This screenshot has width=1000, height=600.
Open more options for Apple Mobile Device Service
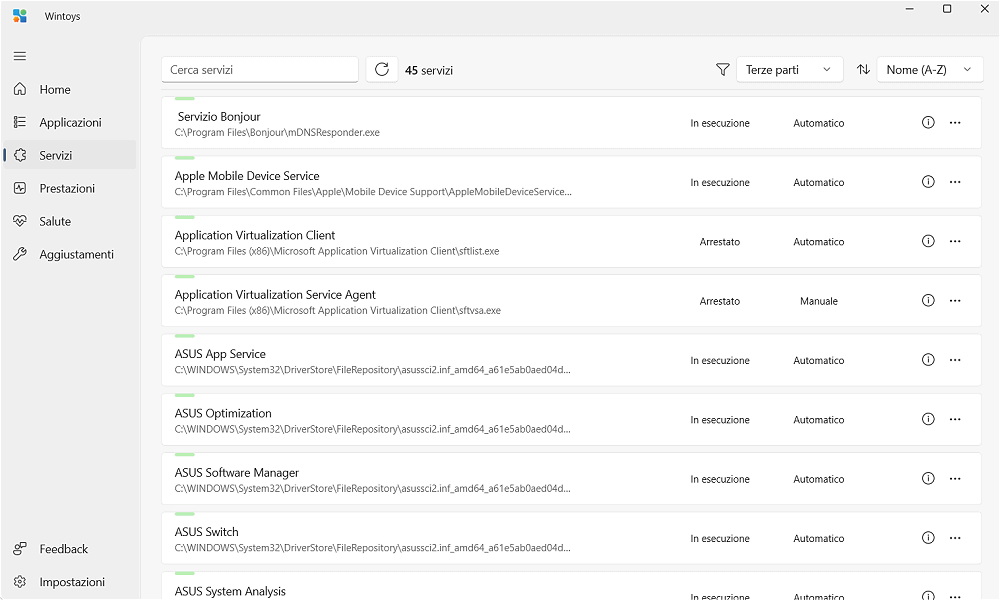point(955,182)
